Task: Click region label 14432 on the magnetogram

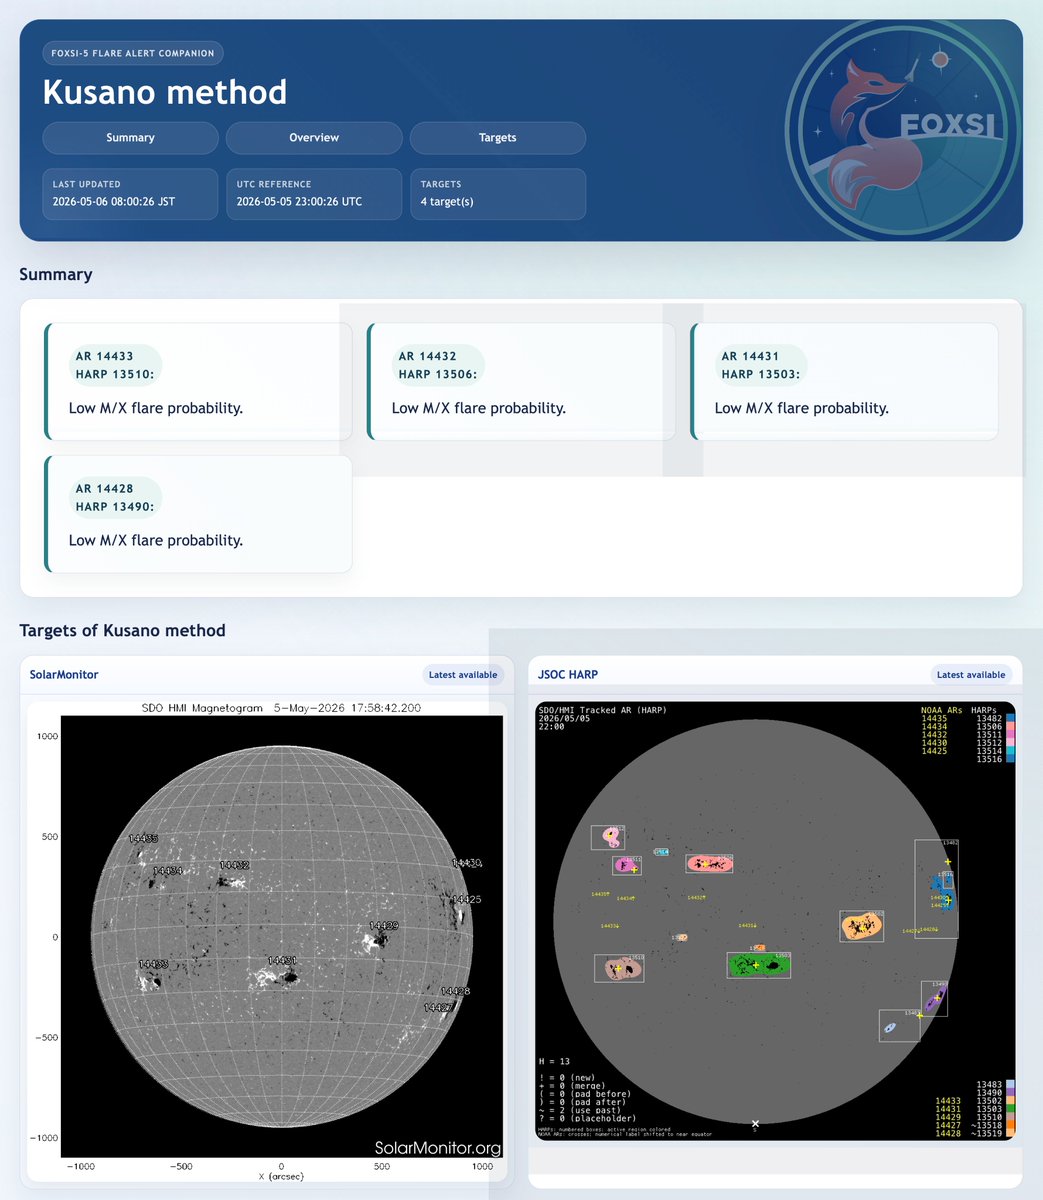Action: 234,865
